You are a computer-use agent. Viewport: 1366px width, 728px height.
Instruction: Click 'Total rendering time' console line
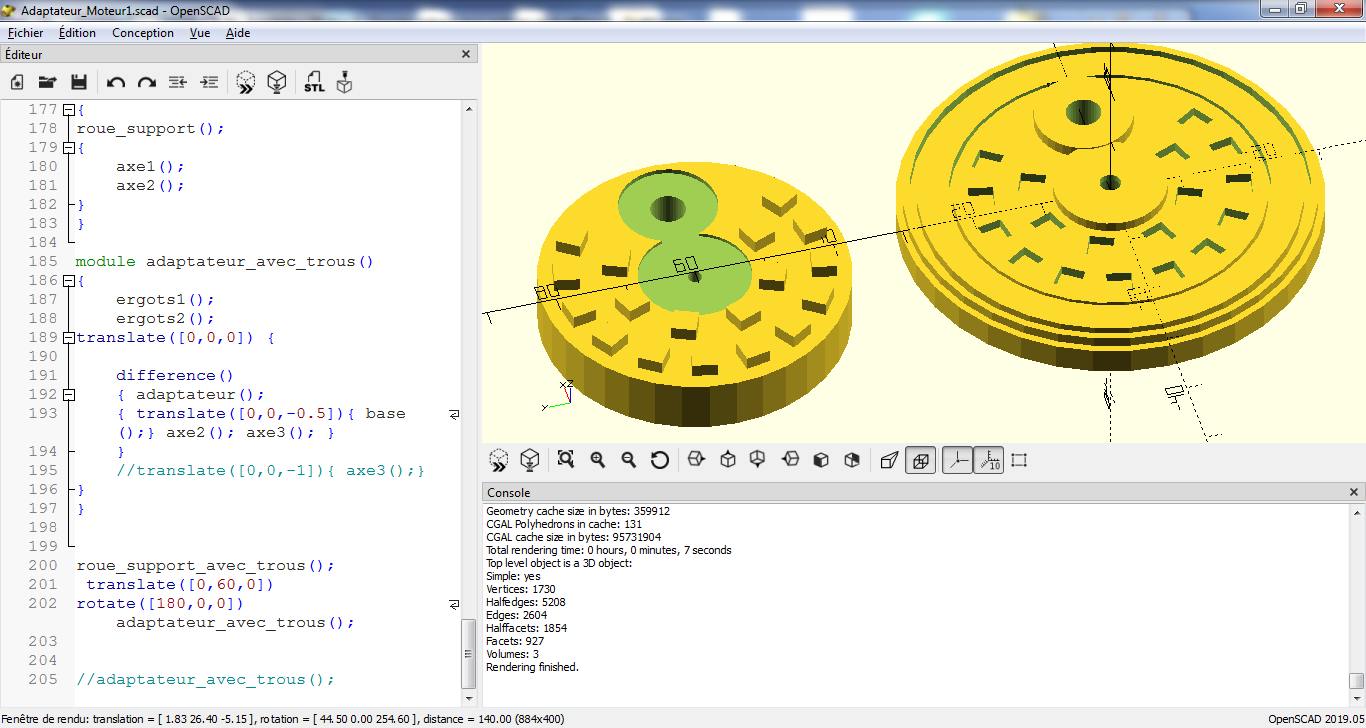pyautogui.click(x=609, y=550)
